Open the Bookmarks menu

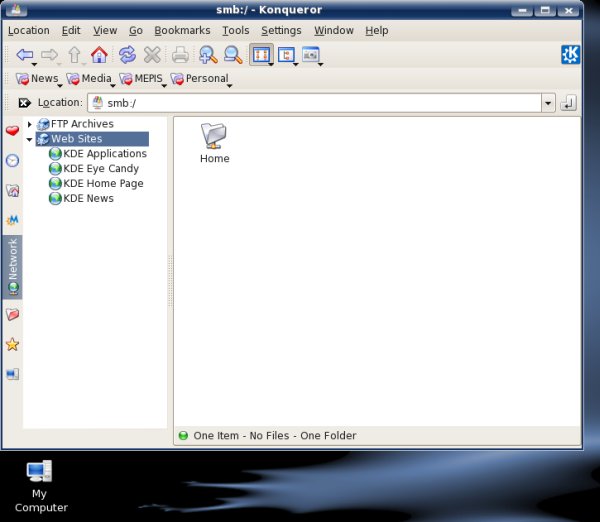[x=182, y=31]
